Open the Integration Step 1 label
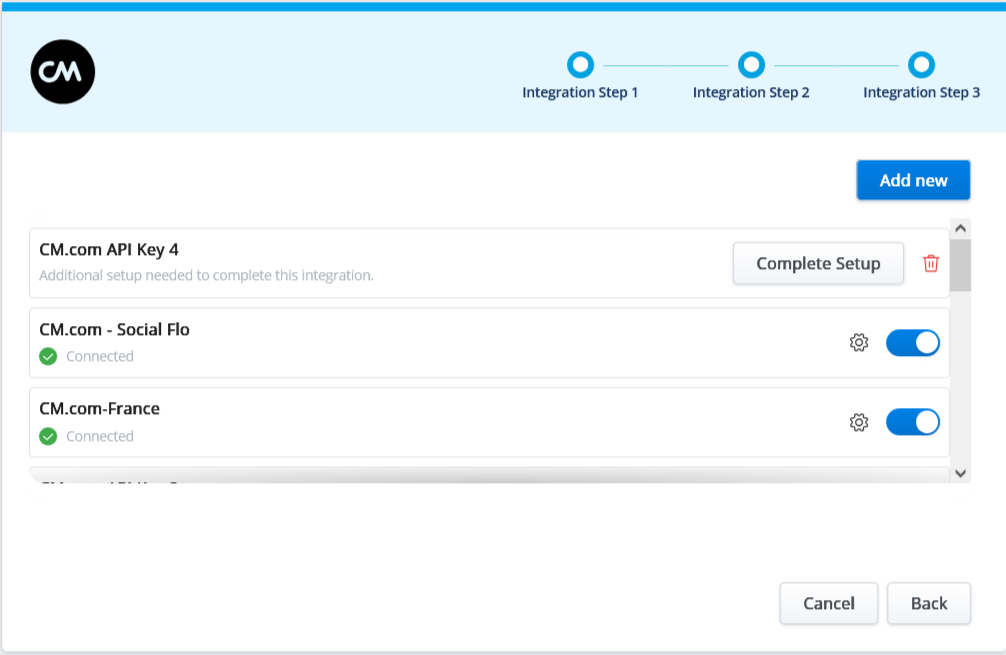 (x=580, y=92)
